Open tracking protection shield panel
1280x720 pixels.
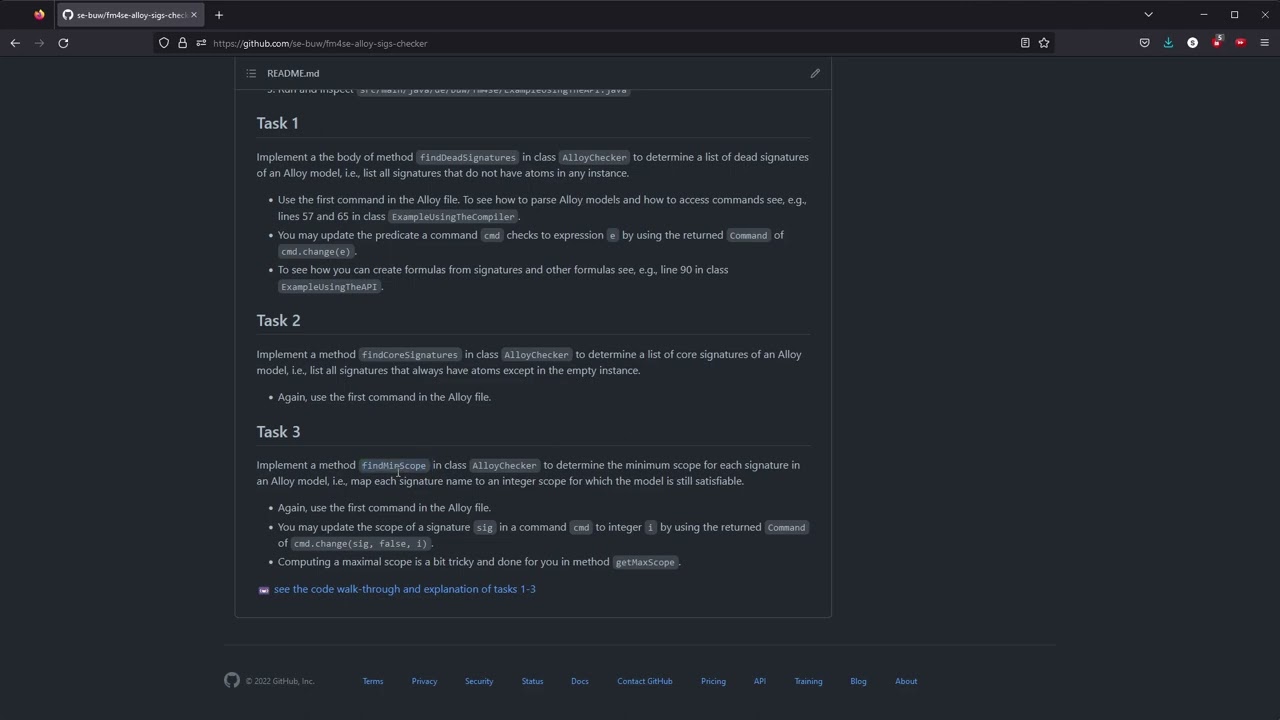click(x=164, y=43)
